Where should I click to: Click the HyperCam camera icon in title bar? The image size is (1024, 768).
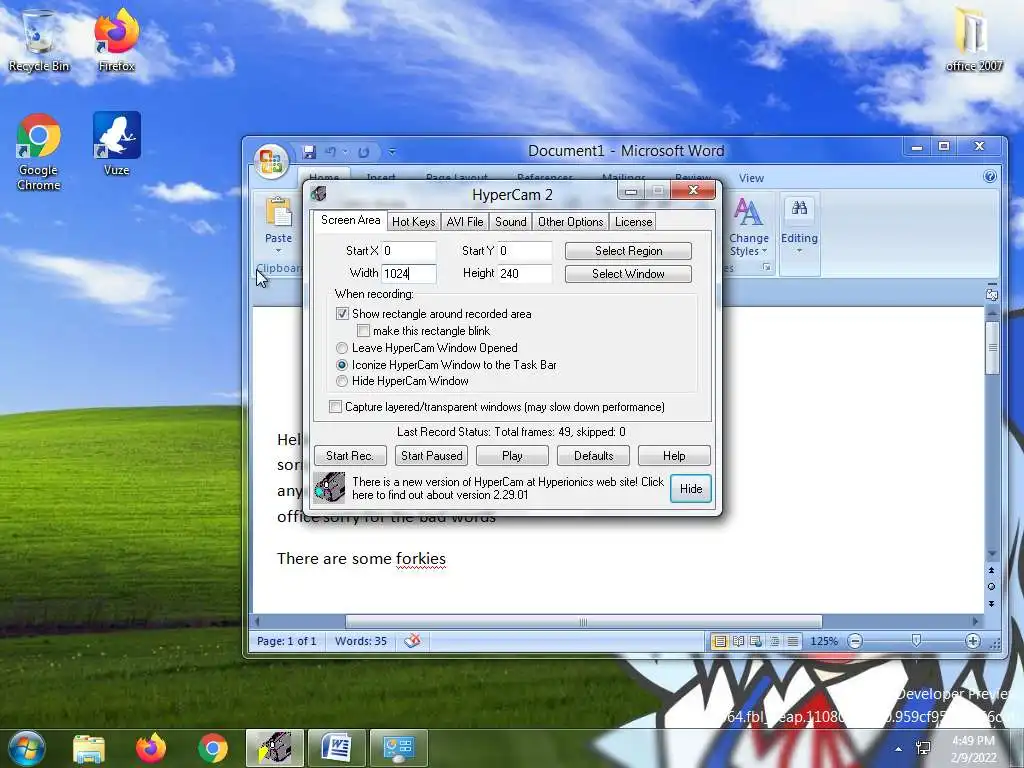click(x=319, y=193)
